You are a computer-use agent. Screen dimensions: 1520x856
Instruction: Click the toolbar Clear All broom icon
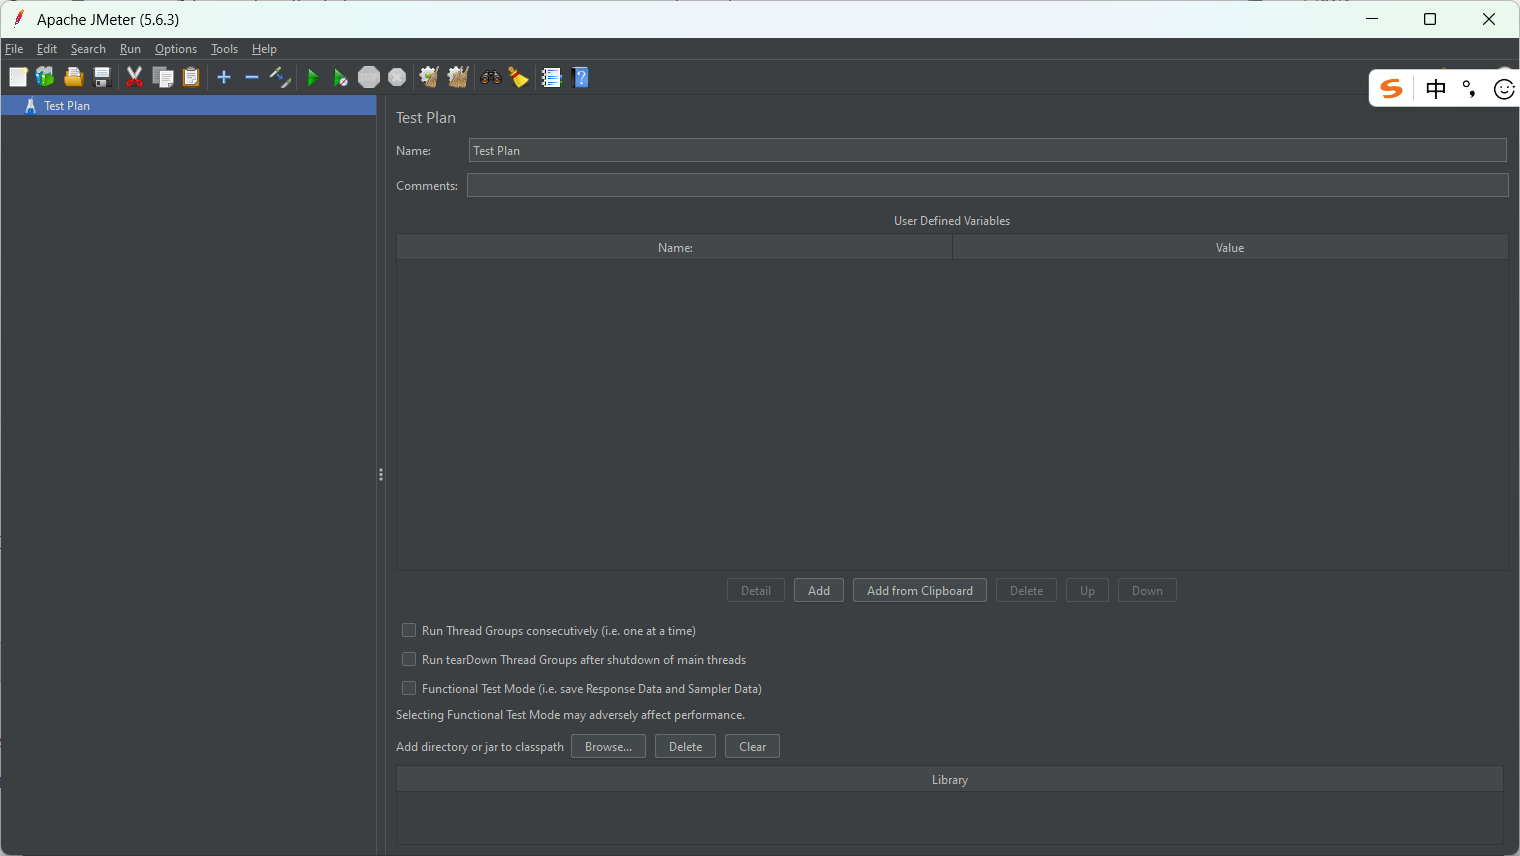pyautogui.click(x=457, y=77)
